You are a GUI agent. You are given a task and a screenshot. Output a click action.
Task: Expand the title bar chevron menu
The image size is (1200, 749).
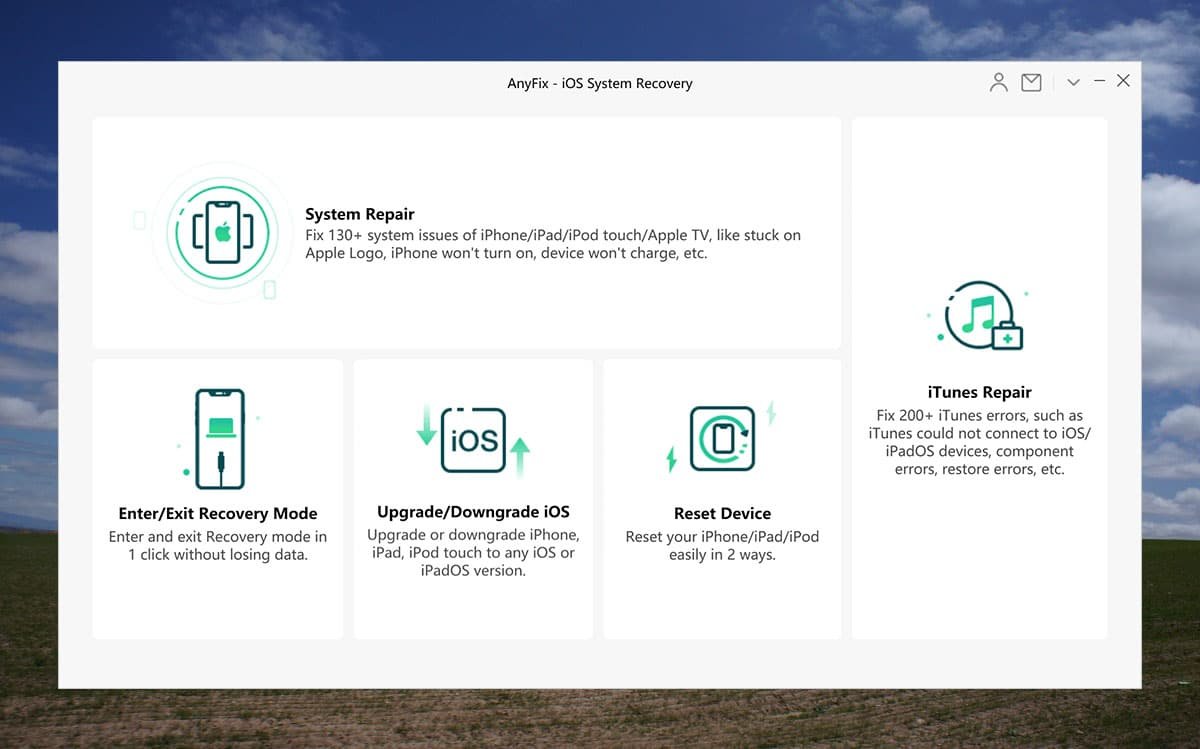[1073, 83]
